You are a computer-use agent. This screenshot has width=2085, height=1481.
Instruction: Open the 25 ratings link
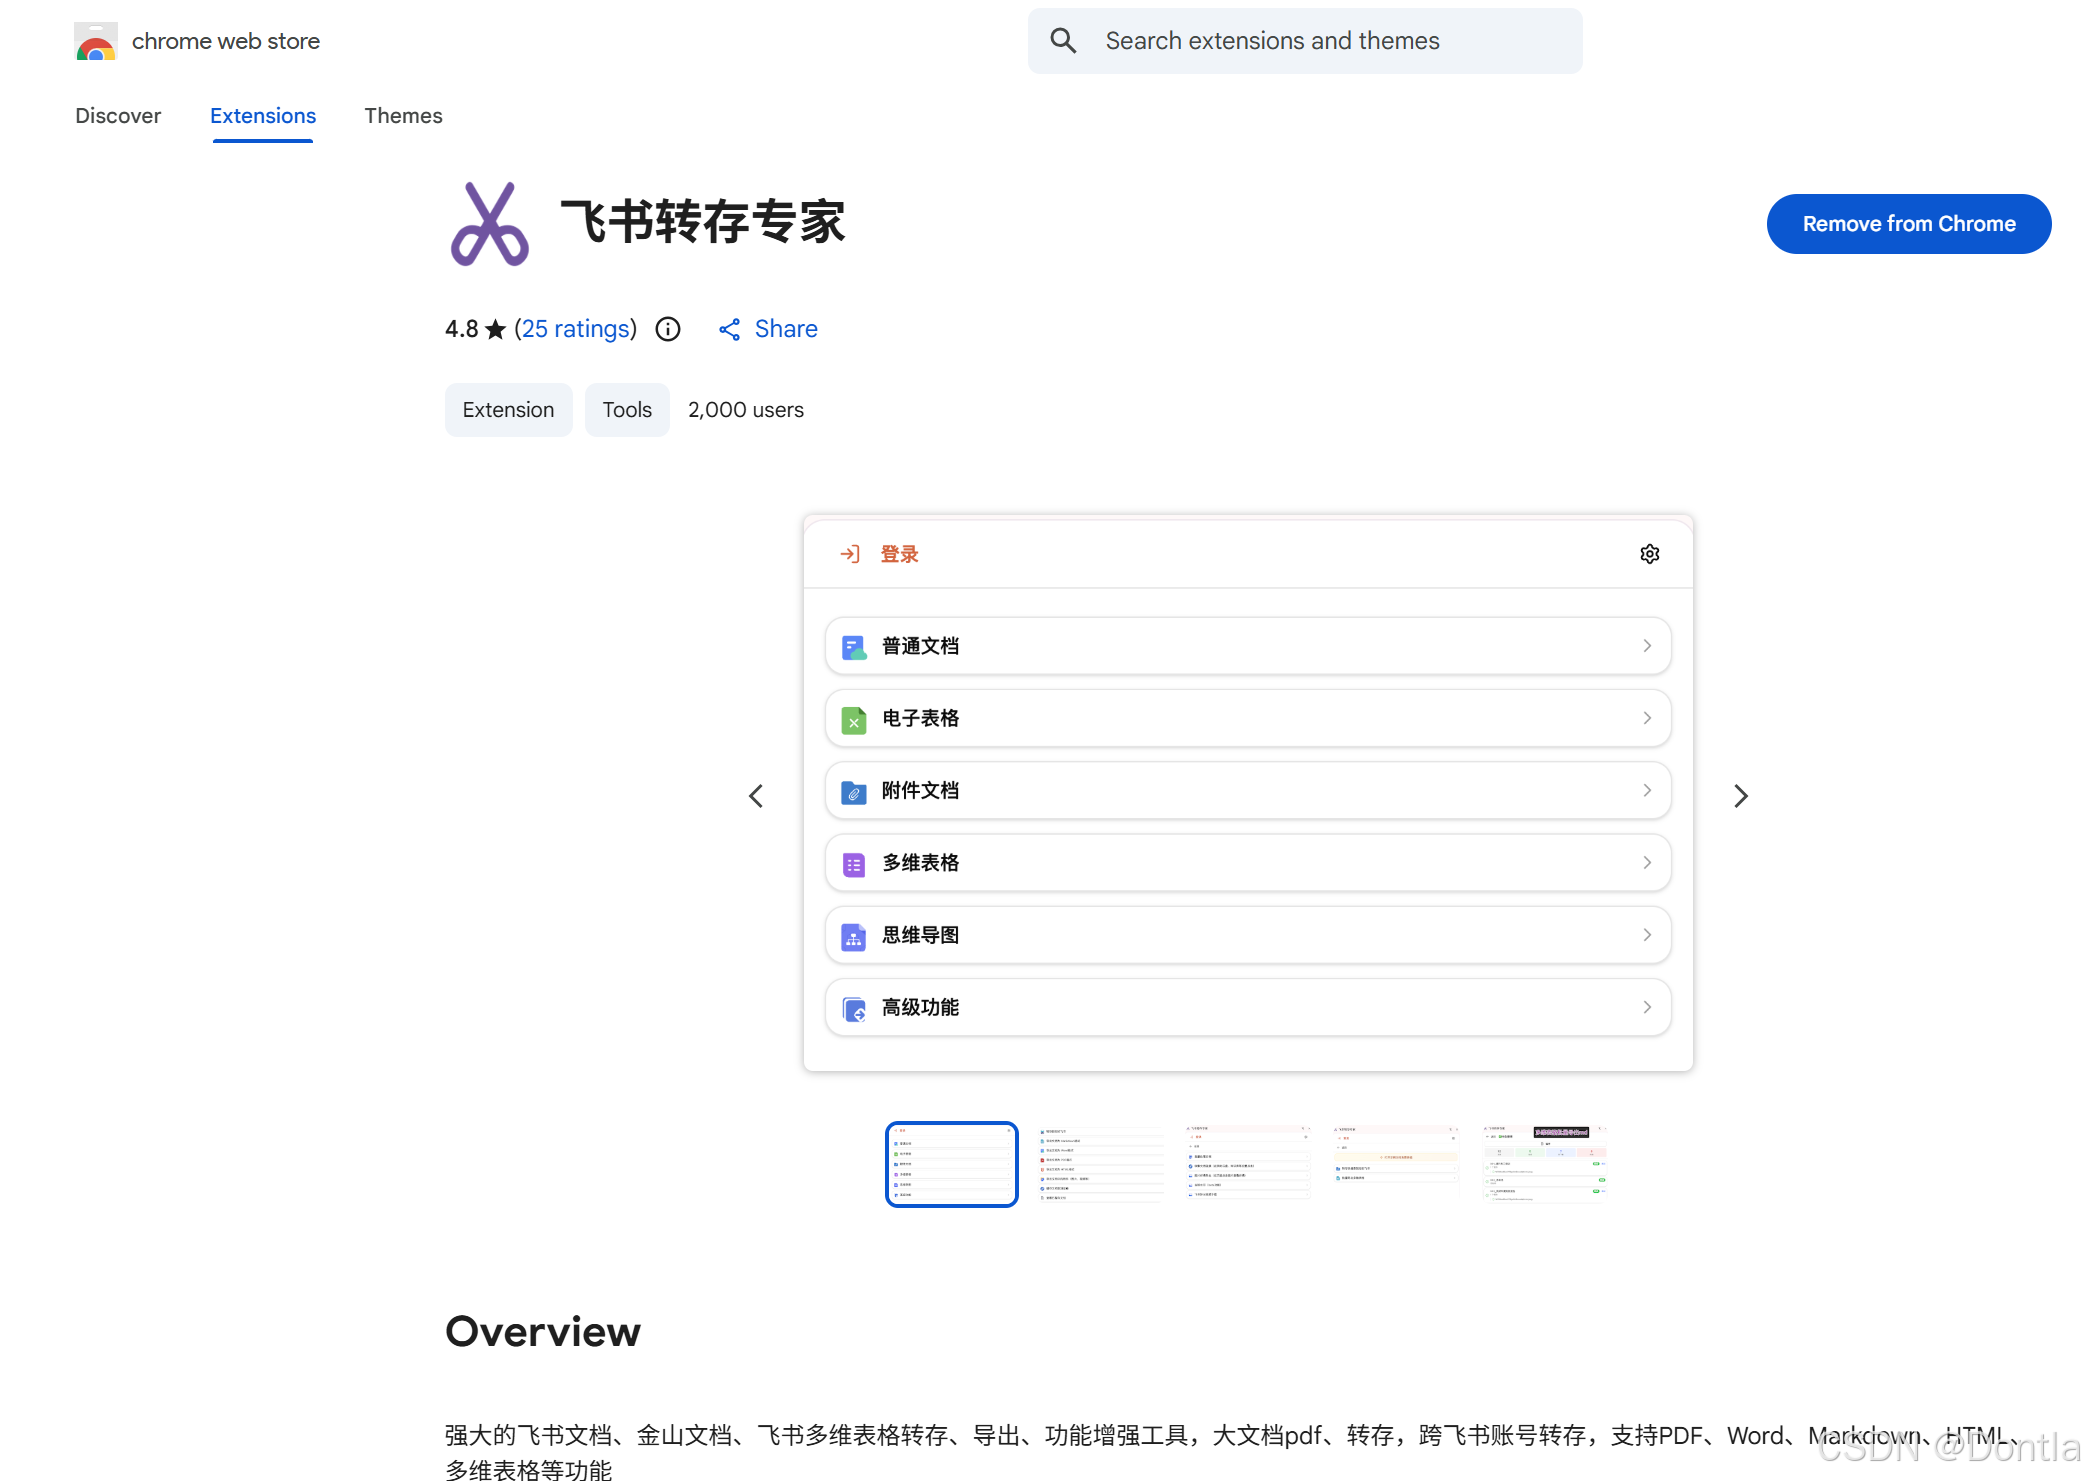576,329
